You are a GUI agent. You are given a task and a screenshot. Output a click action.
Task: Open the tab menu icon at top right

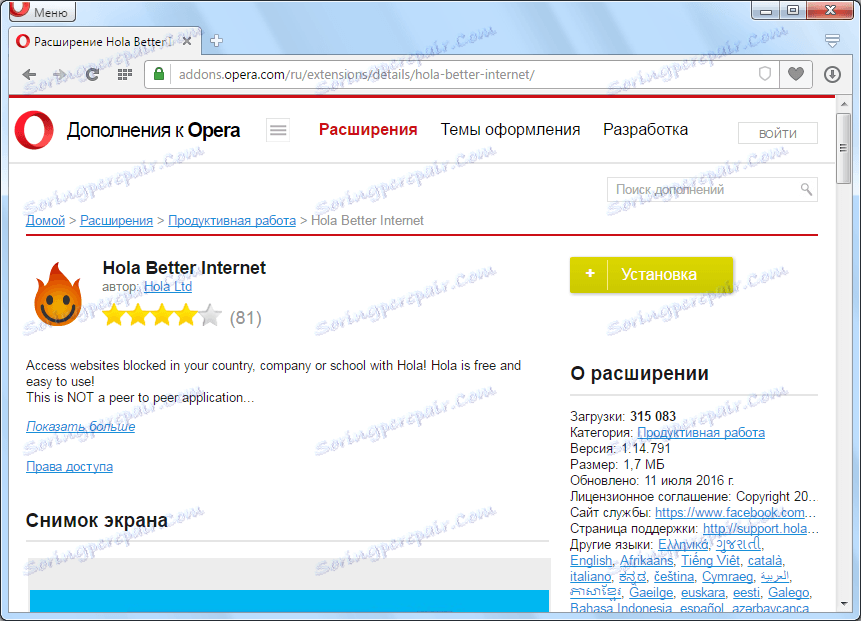(x=832, y=41)
